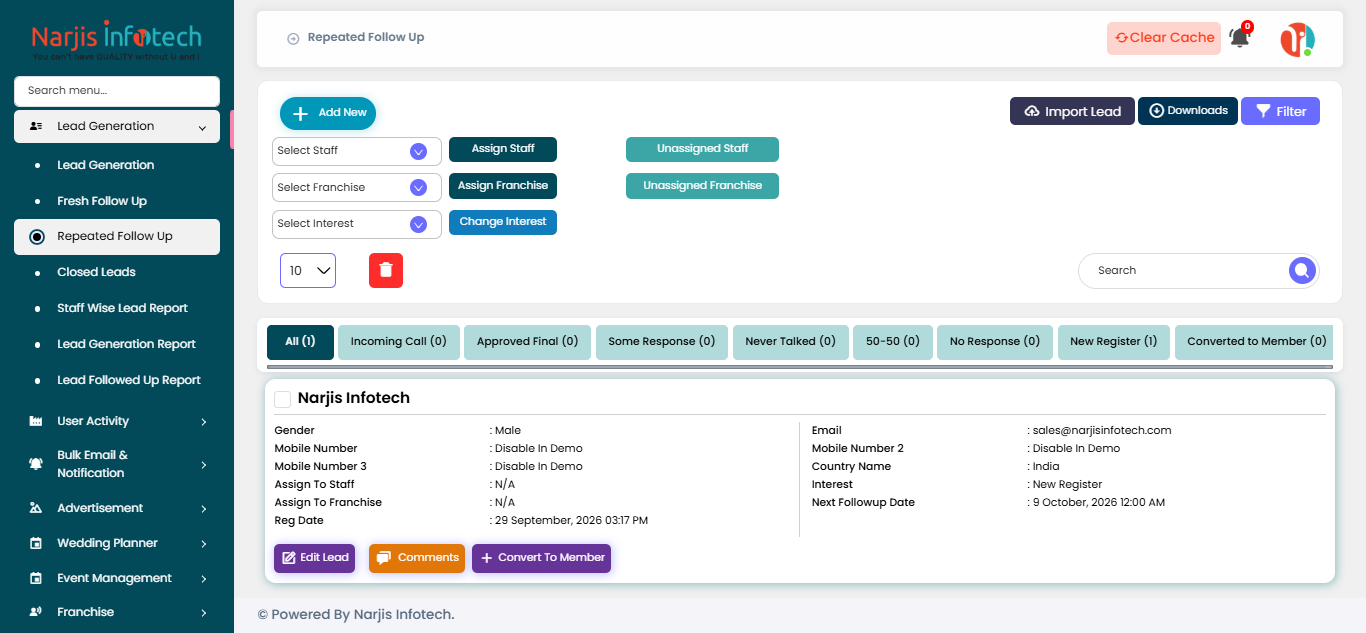Click the Edit Lead button
Image resolution: width=1366 pixels, height=633 pixels.
314,558
